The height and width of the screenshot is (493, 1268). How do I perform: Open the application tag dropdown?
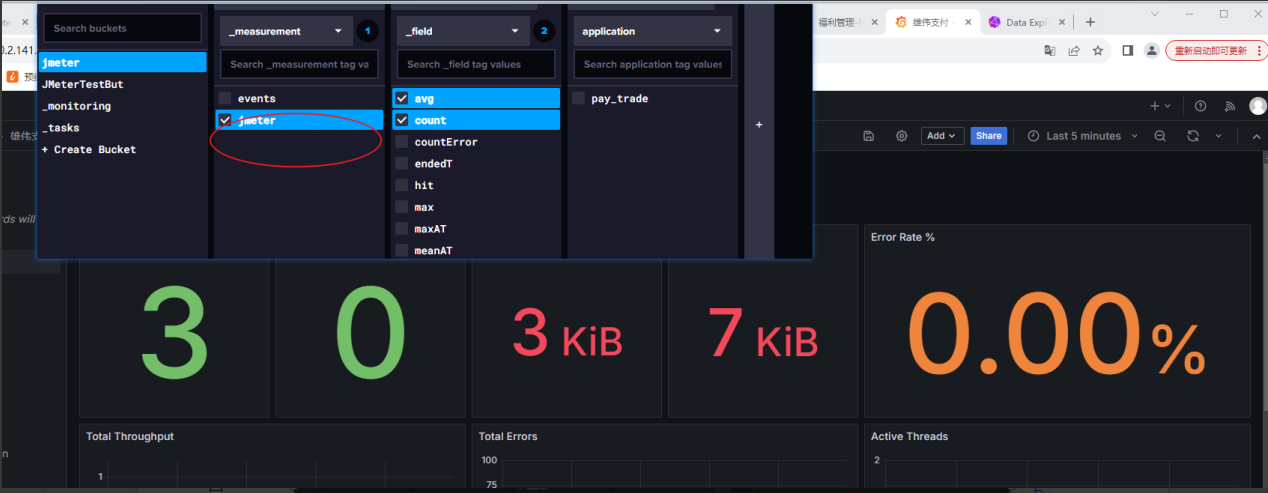point(652,31)
